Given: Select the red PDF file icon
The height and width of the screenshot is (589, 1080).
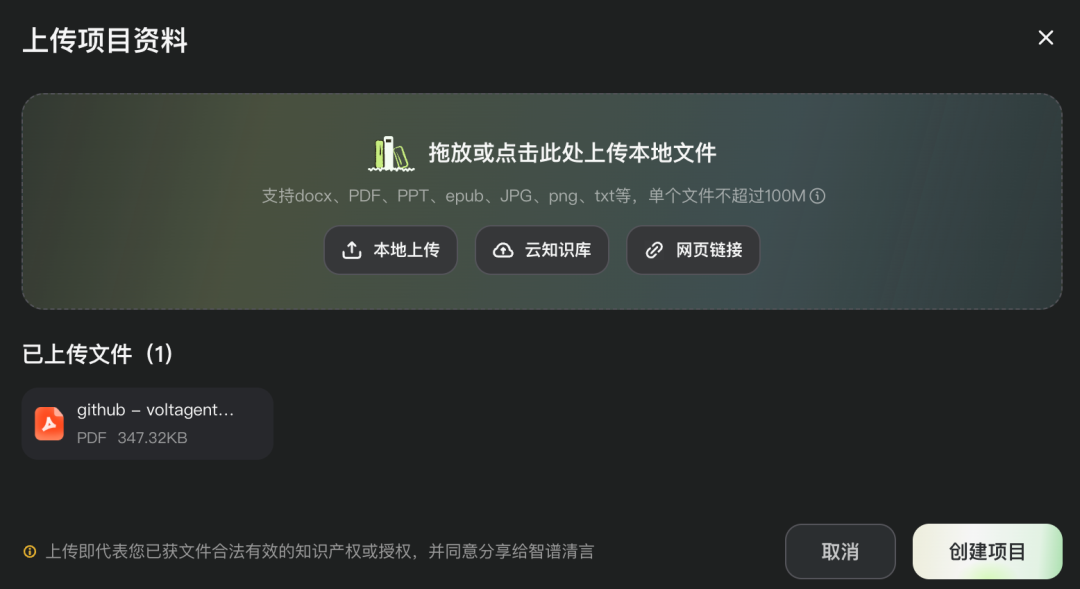Looking at the screenshot, I should coord(50,423).
